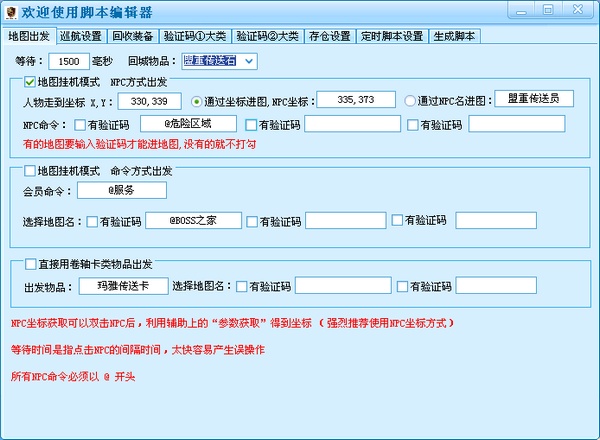Minimize the 脚本编辑器 window
Image resolution: width=600 pixels, height=440 pixels.
tap(521, 10)
